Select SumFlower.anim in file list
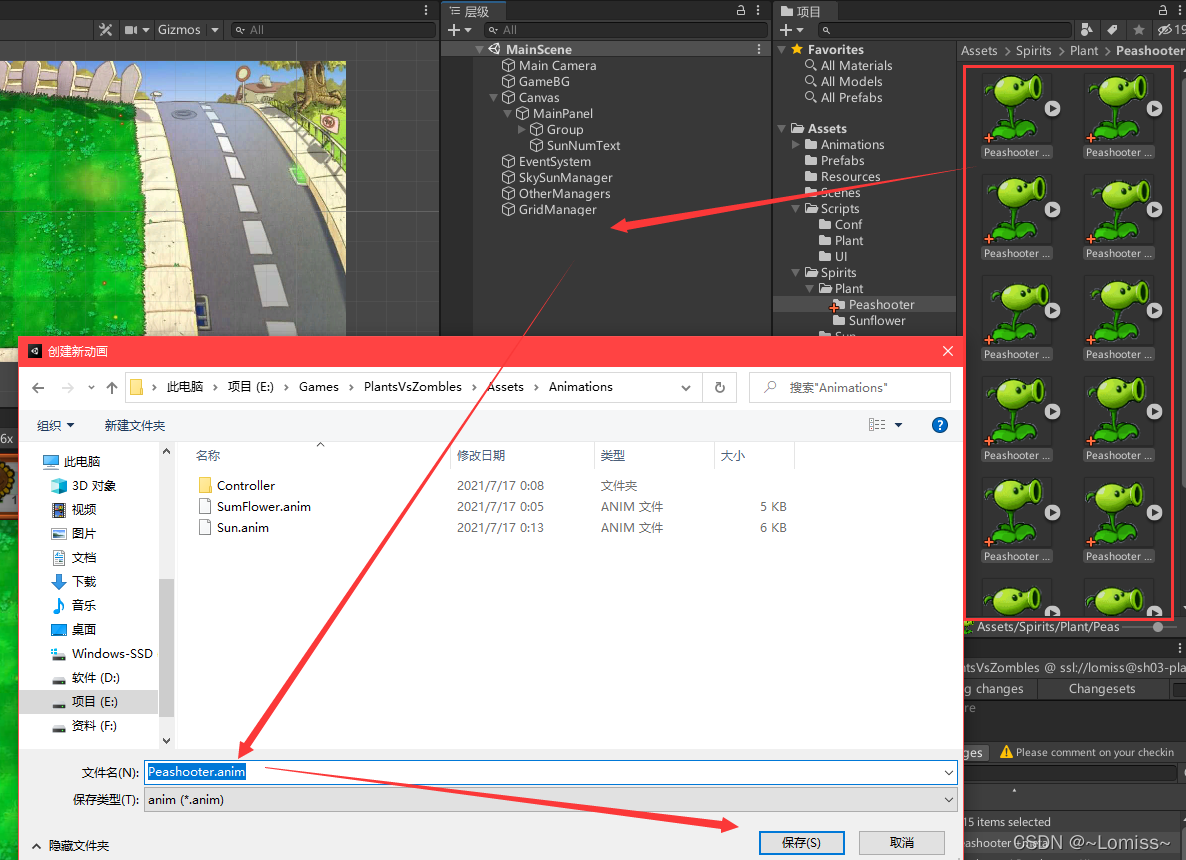This screenshot has width=1186, height=860. 263,507
